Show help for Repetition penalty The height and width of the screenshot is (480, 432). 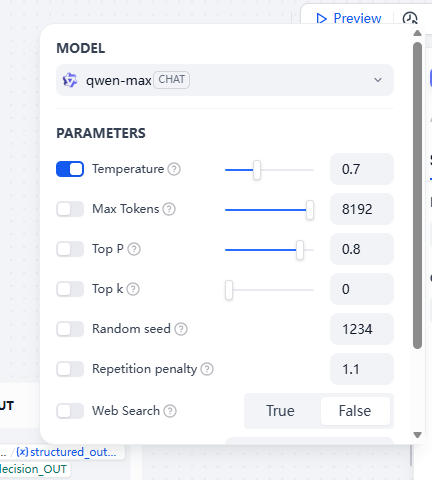207,369
